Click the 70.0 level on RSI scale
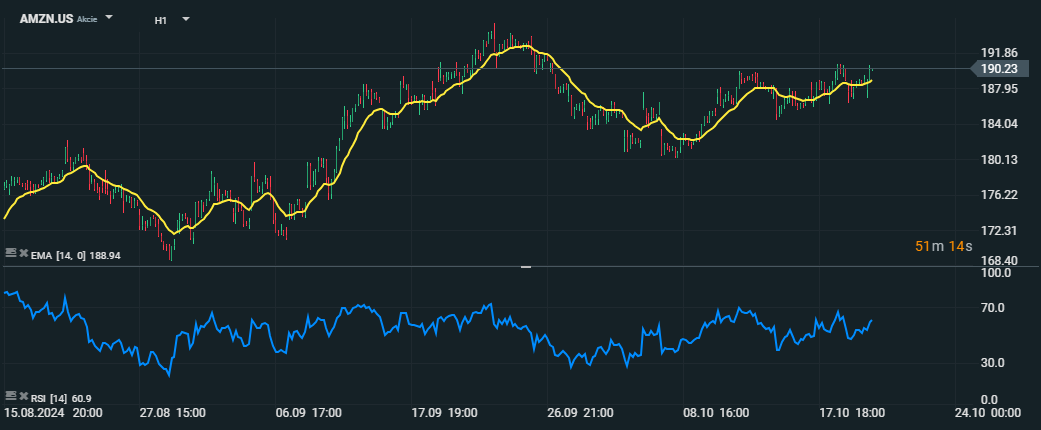 point(995,308)
